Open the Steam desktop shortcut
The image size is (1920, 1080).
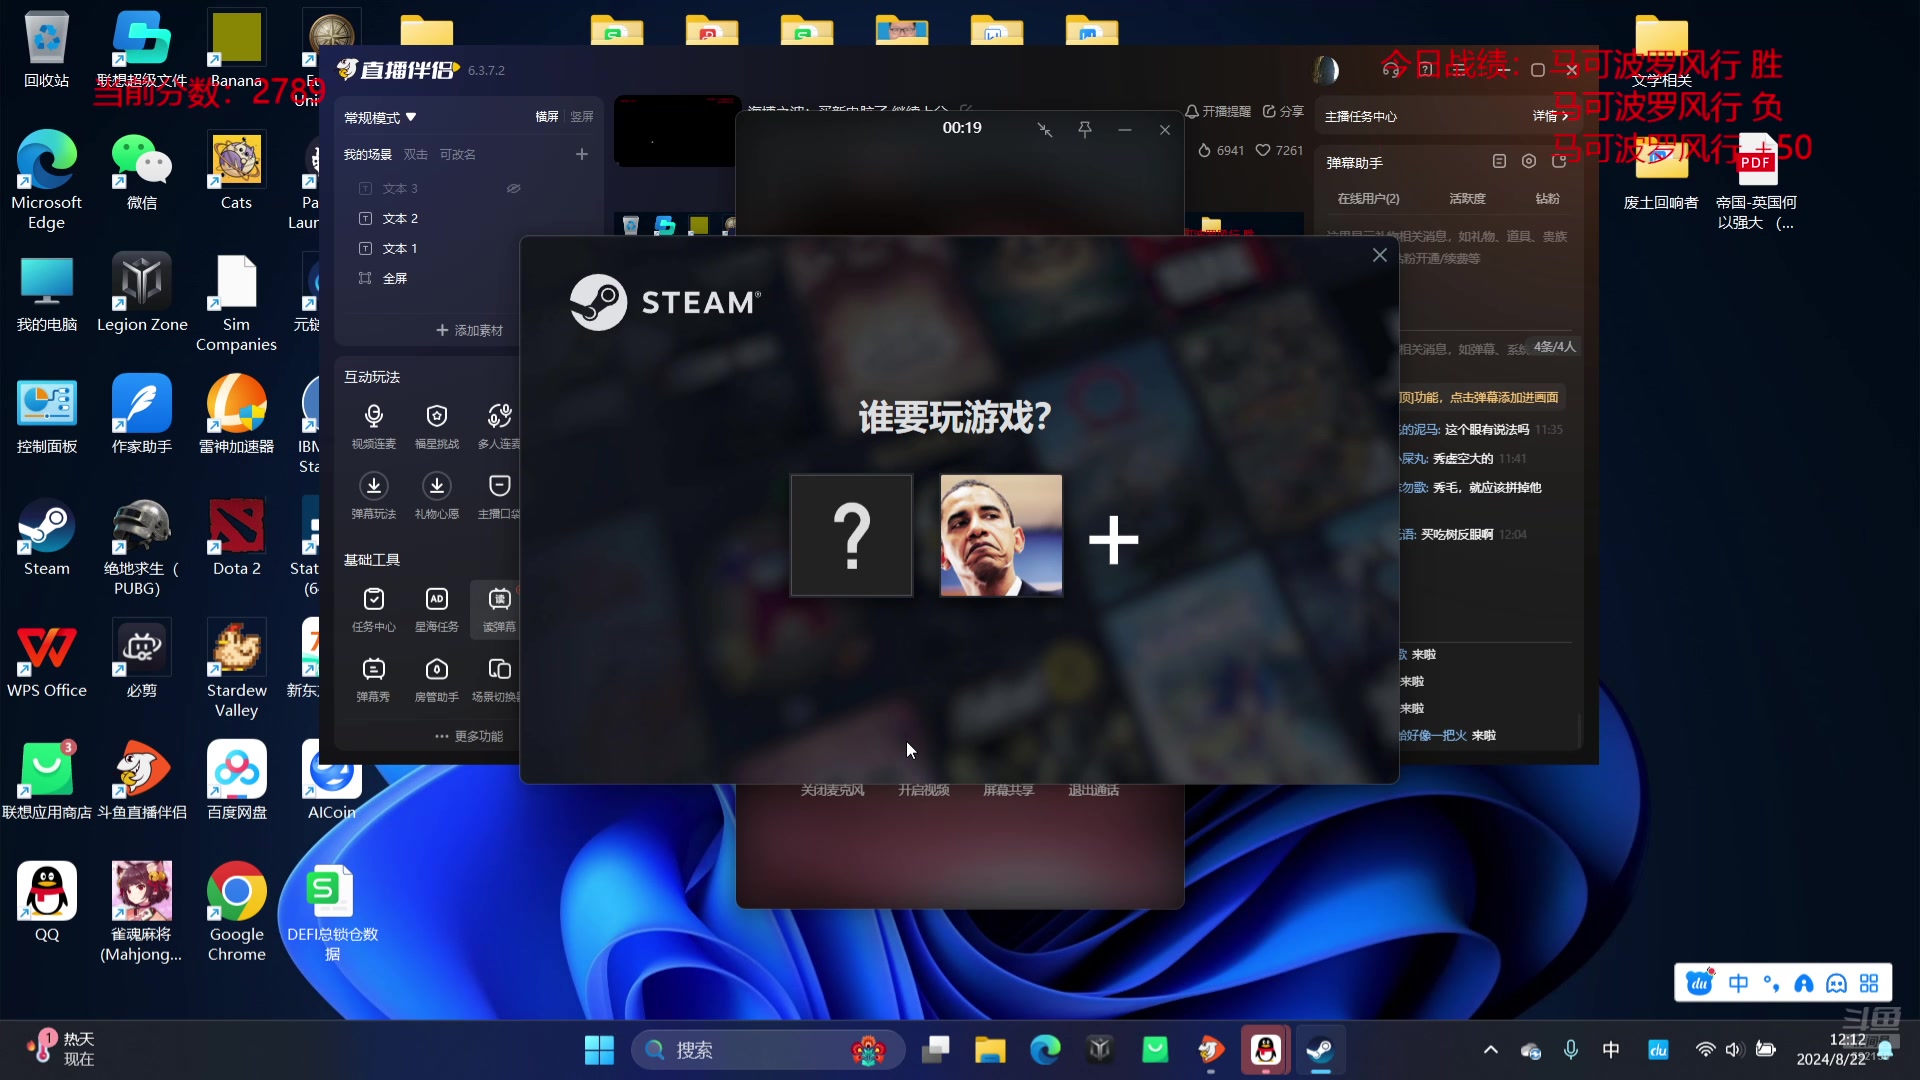pyautogui.click(x=47, y=538)
